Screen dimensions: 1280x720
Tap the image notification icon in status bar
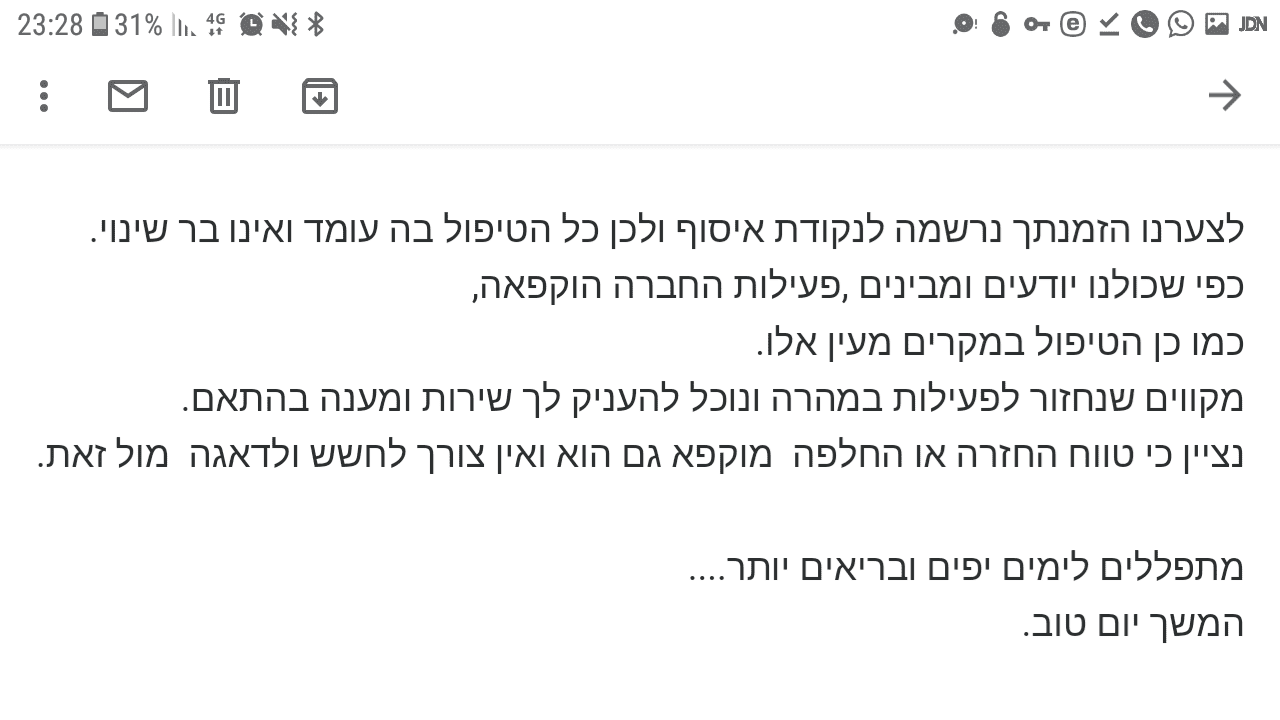(x=1217, y=24)
